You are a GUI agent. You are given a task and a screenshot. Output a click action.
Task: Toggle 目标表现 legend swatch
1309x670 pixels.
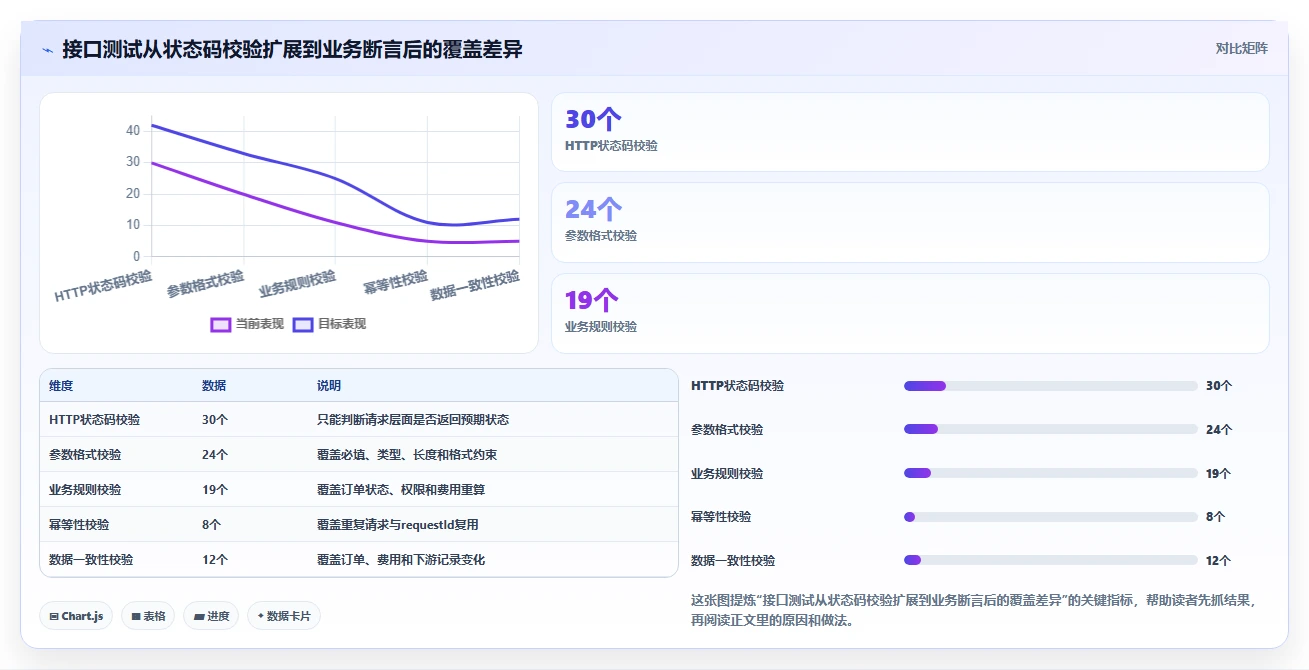[x=303, y=324]
